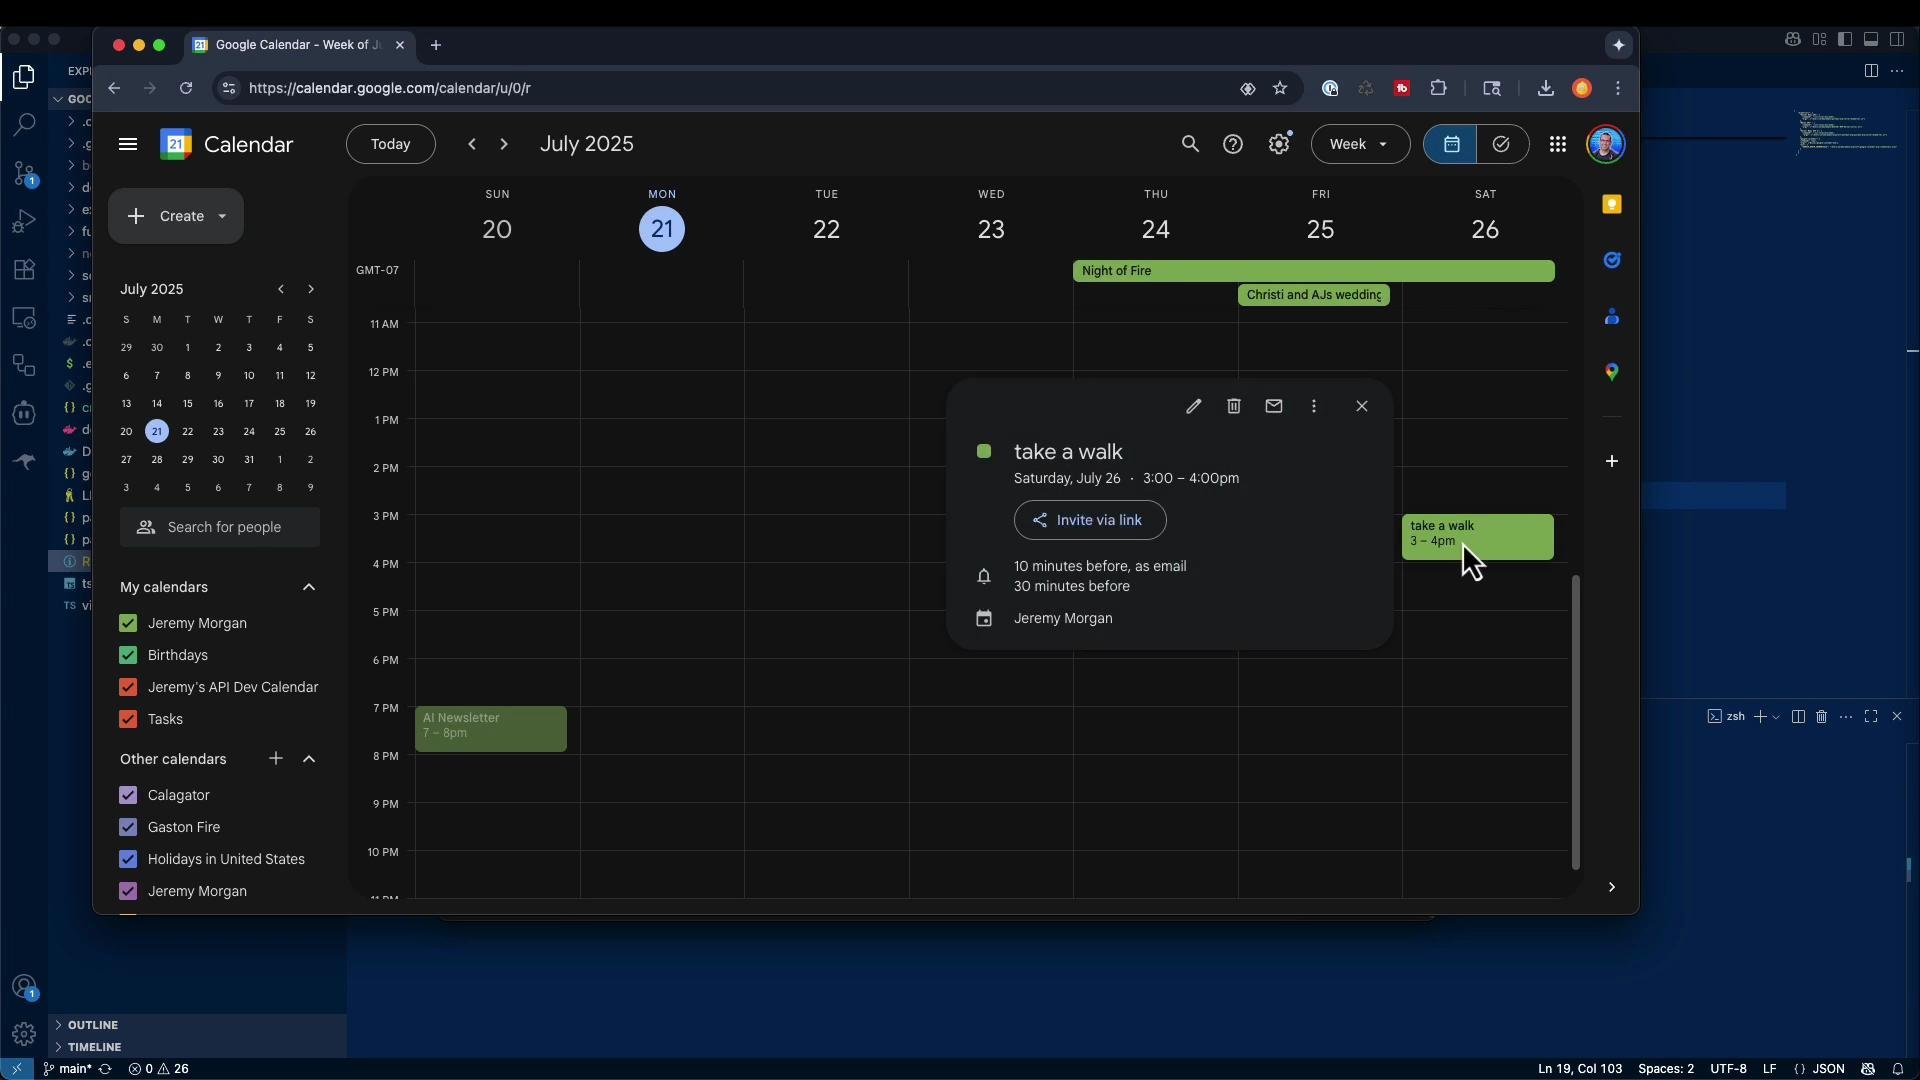Show previous month in mini calendar
The width and height of the screenshot is (1920, 1080).
pos(281,289)
